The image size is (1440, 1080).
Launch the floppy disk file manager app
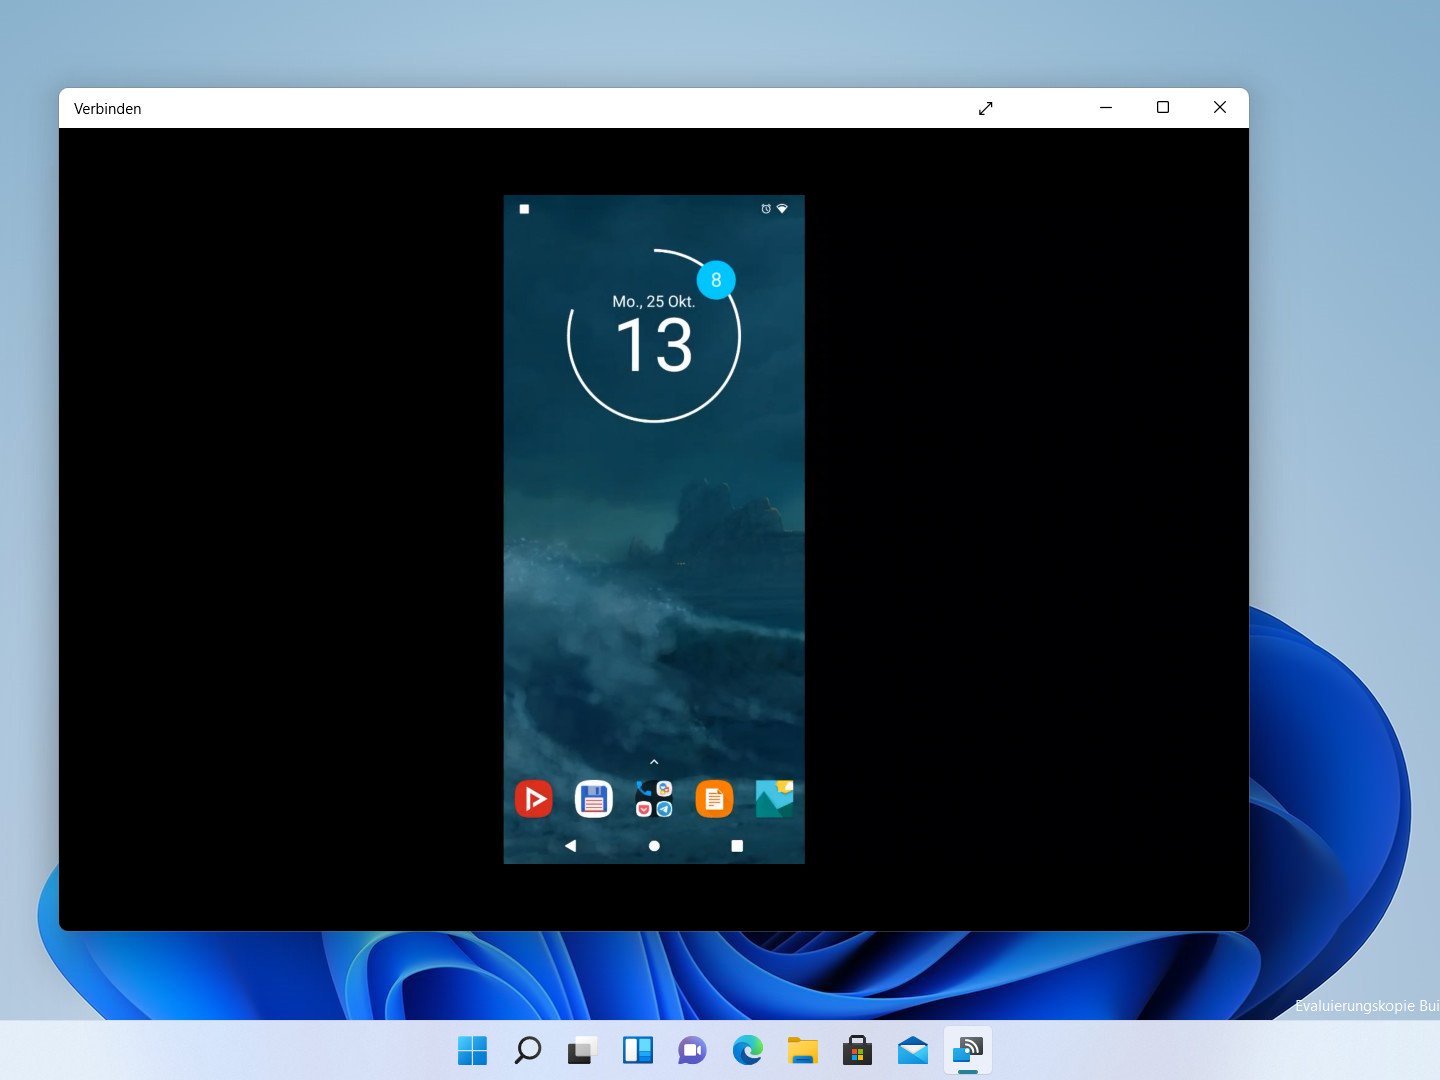(x=594, y=799)
